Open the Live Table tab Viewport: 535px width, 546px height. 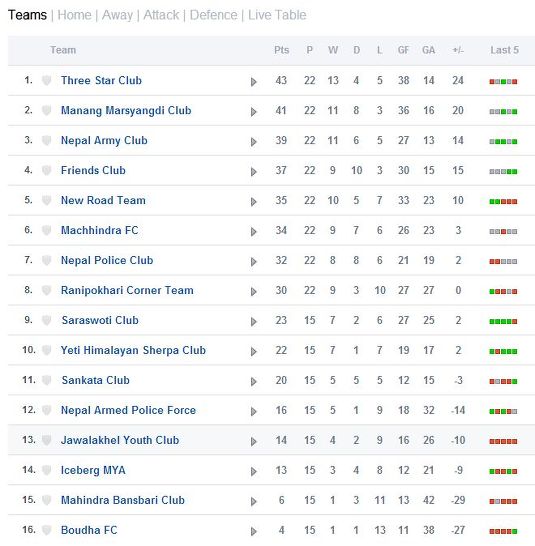click(x=277, y=15)
